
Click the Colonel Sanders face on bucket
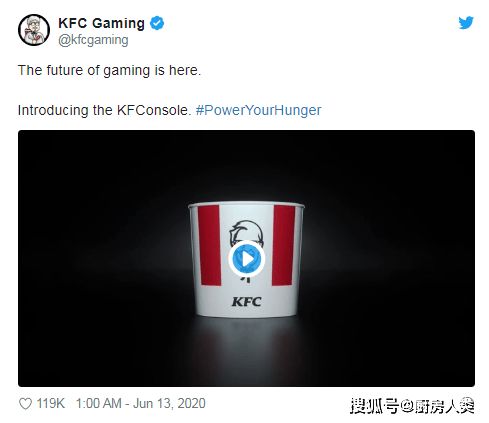[246, 233]
